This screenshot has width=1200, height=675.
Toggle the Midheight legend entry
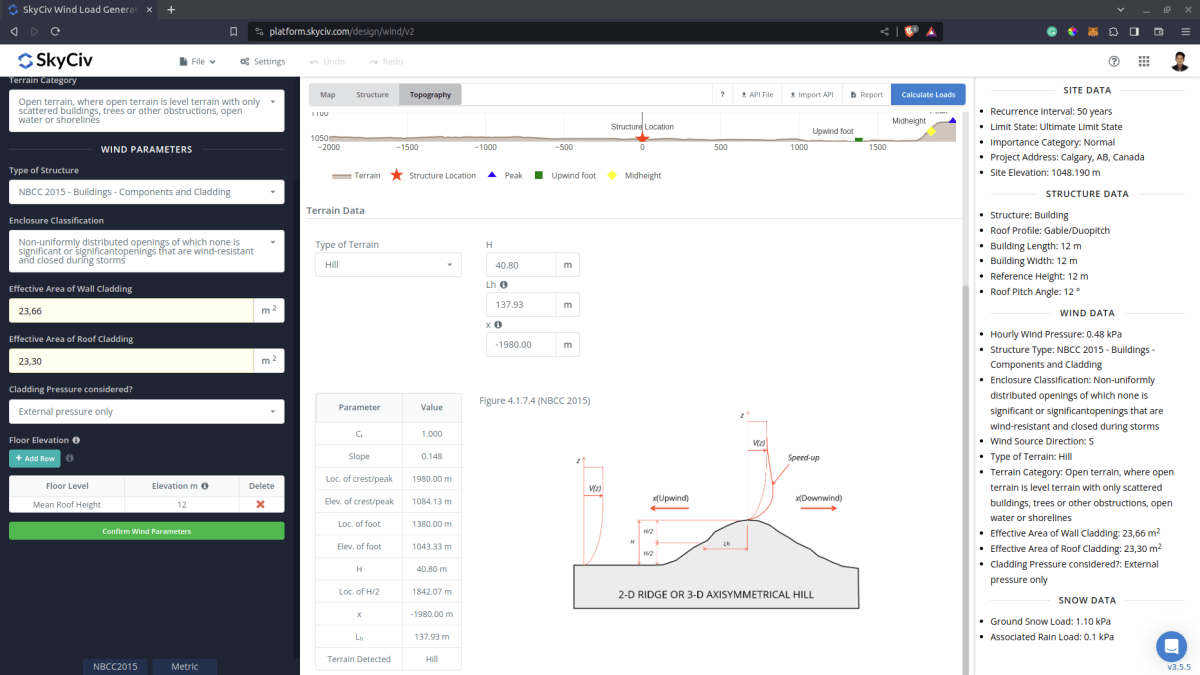pos(635,175)
